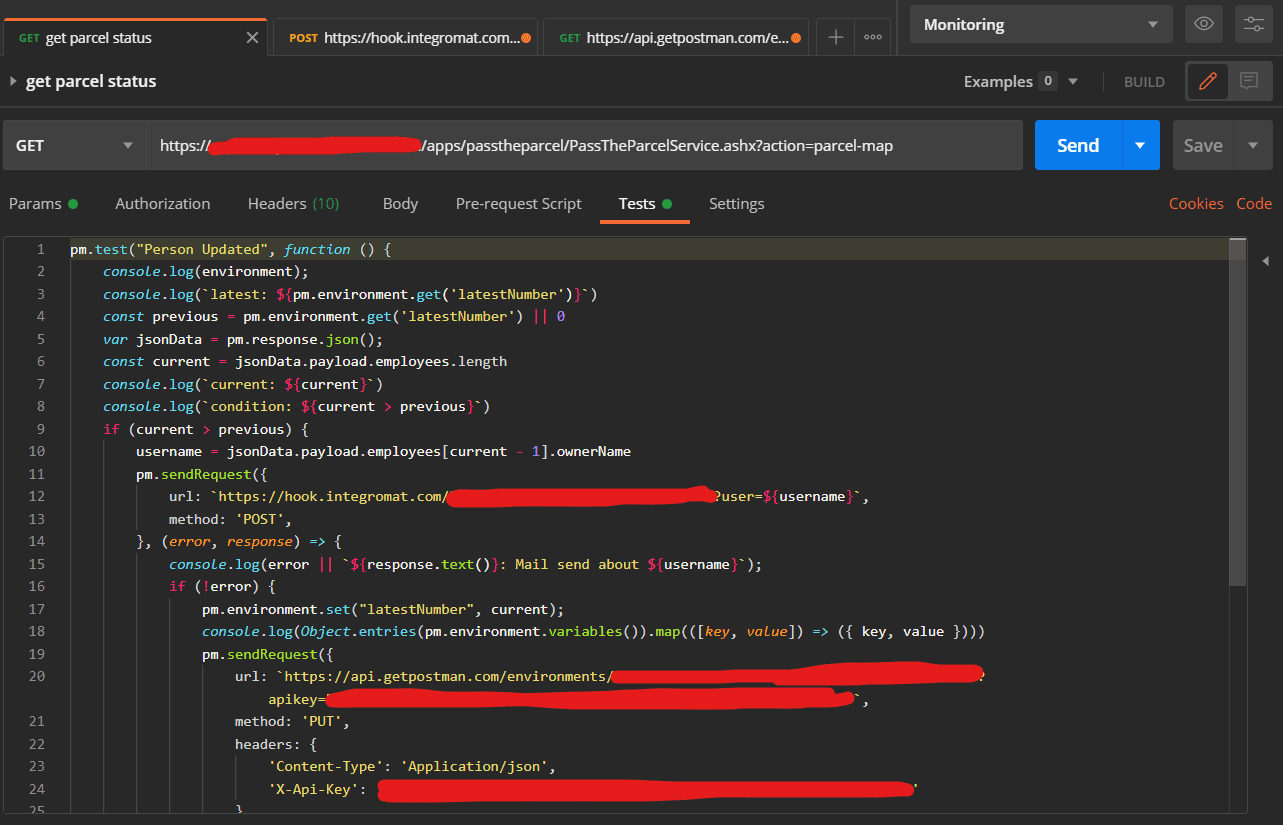Viewport: 1283px width, 825px height.
Task: Open the Monitoring environment dropdown
Action: 1041,24
